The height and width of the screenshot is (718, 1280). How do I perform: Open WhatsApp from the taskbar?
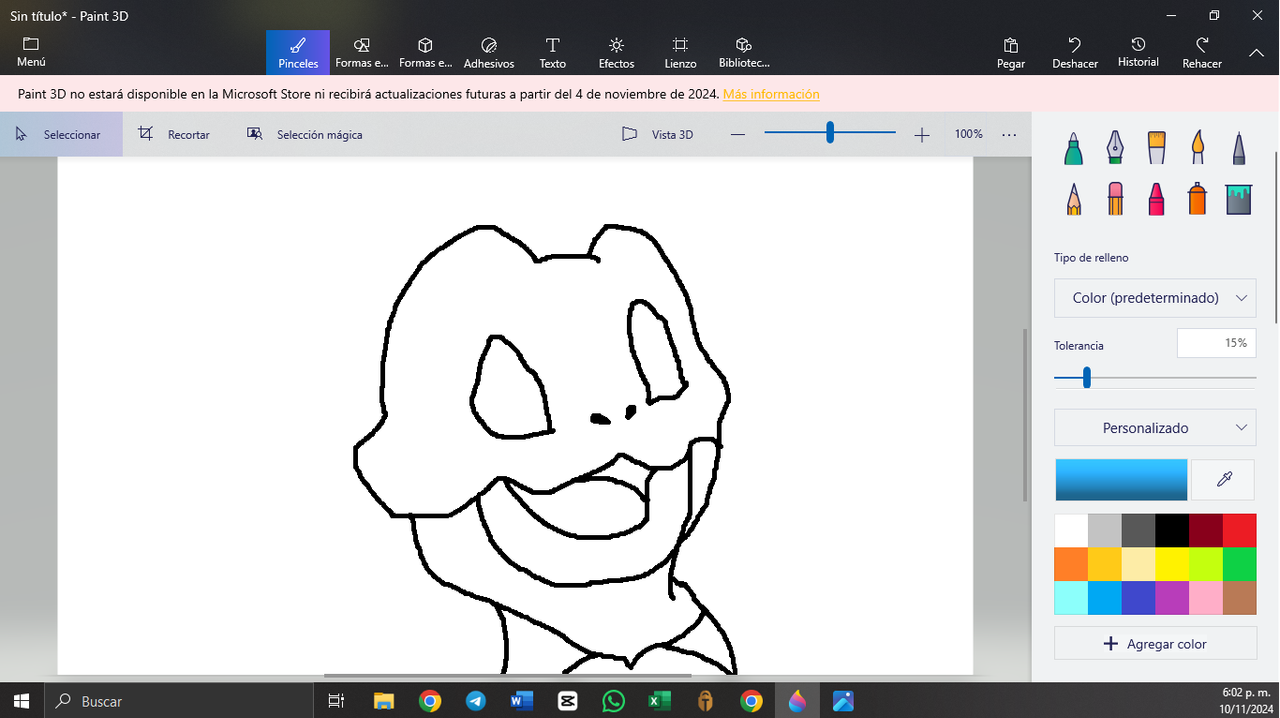[x=614, y=701]
